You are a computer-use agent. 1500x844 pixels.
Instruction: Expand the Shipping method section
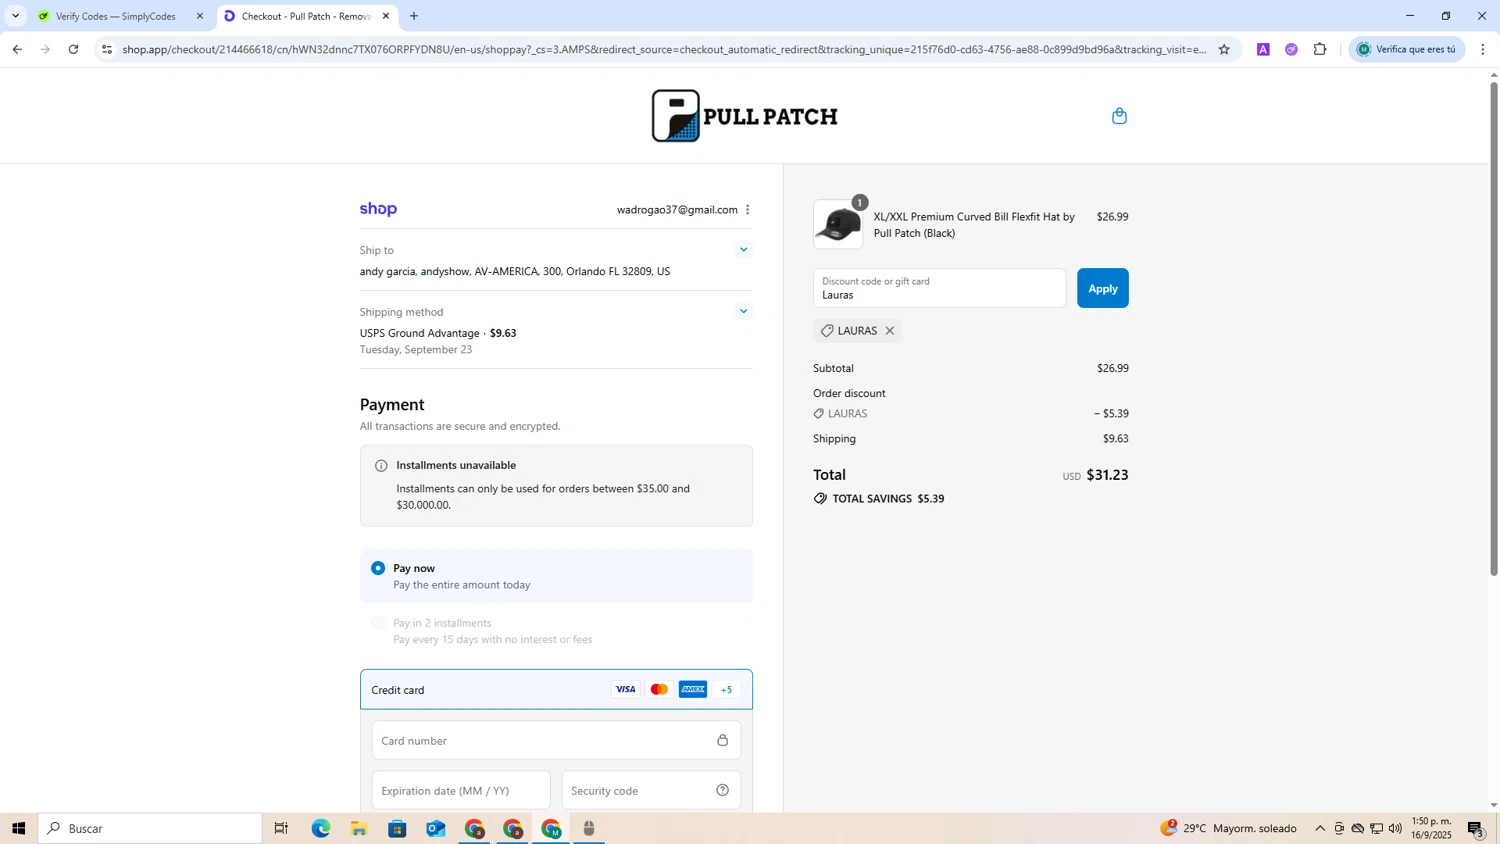coord(743,311)
